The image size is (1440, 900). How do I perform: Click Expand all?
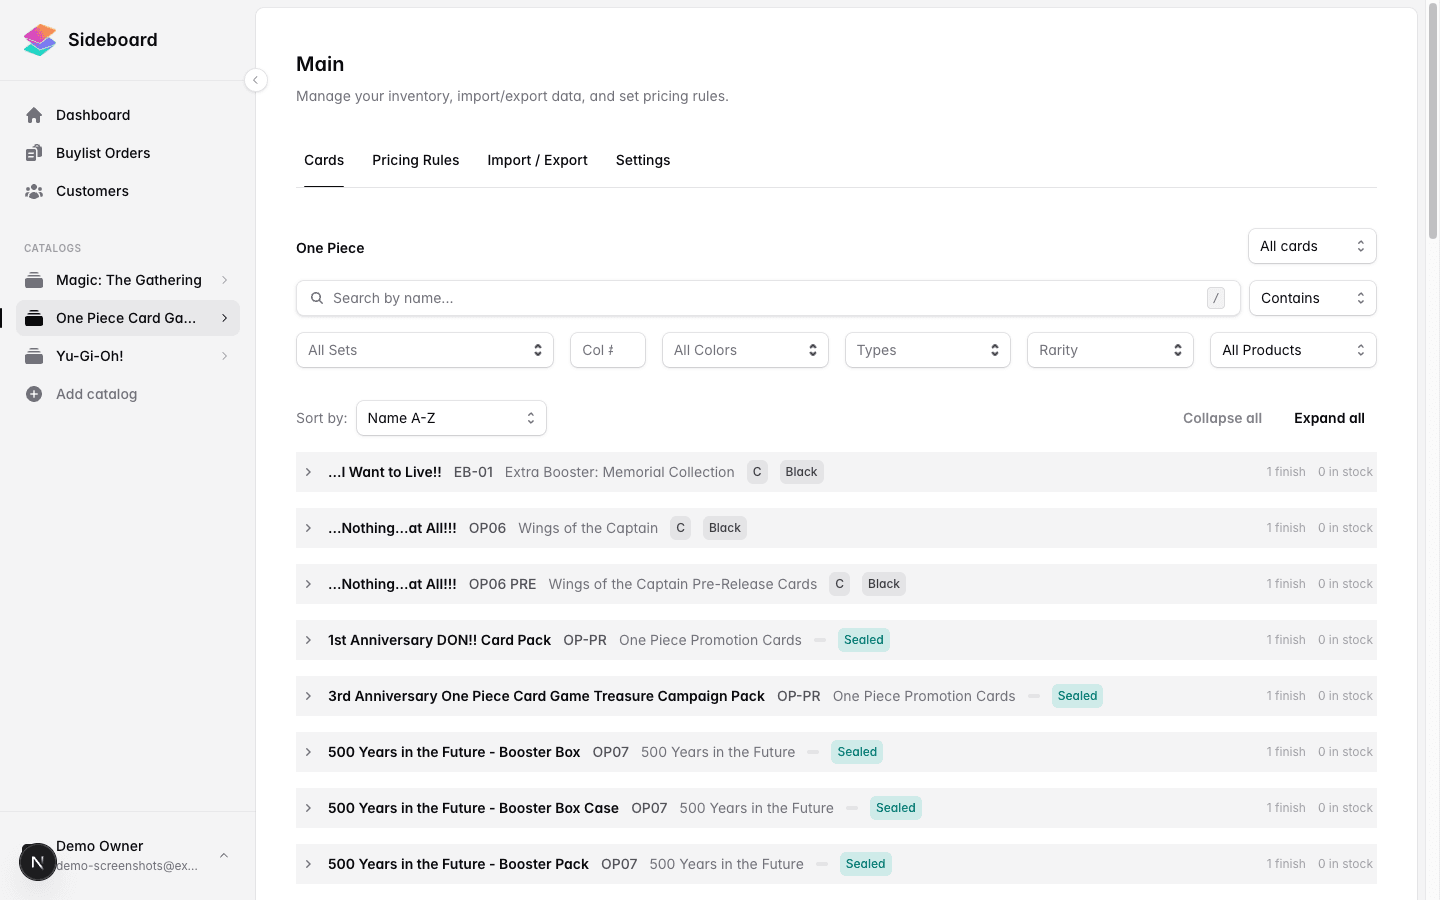[1329, 418]
